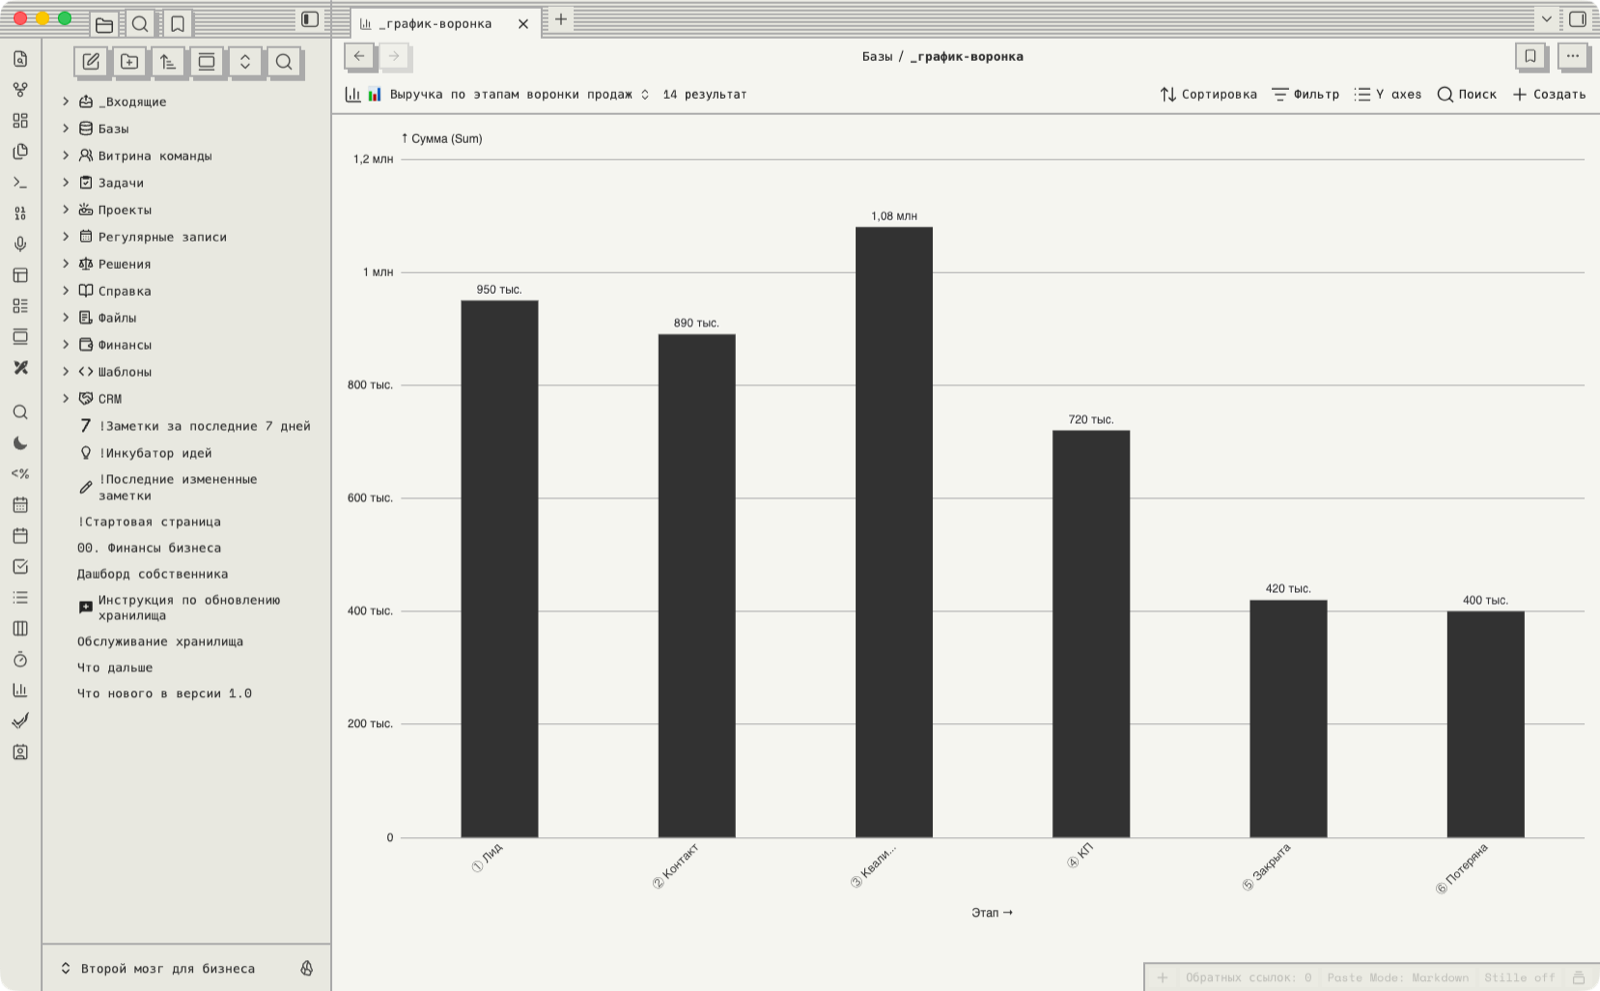Expand the Базы folder
The image size is (1600, 991).
(66, 129)
